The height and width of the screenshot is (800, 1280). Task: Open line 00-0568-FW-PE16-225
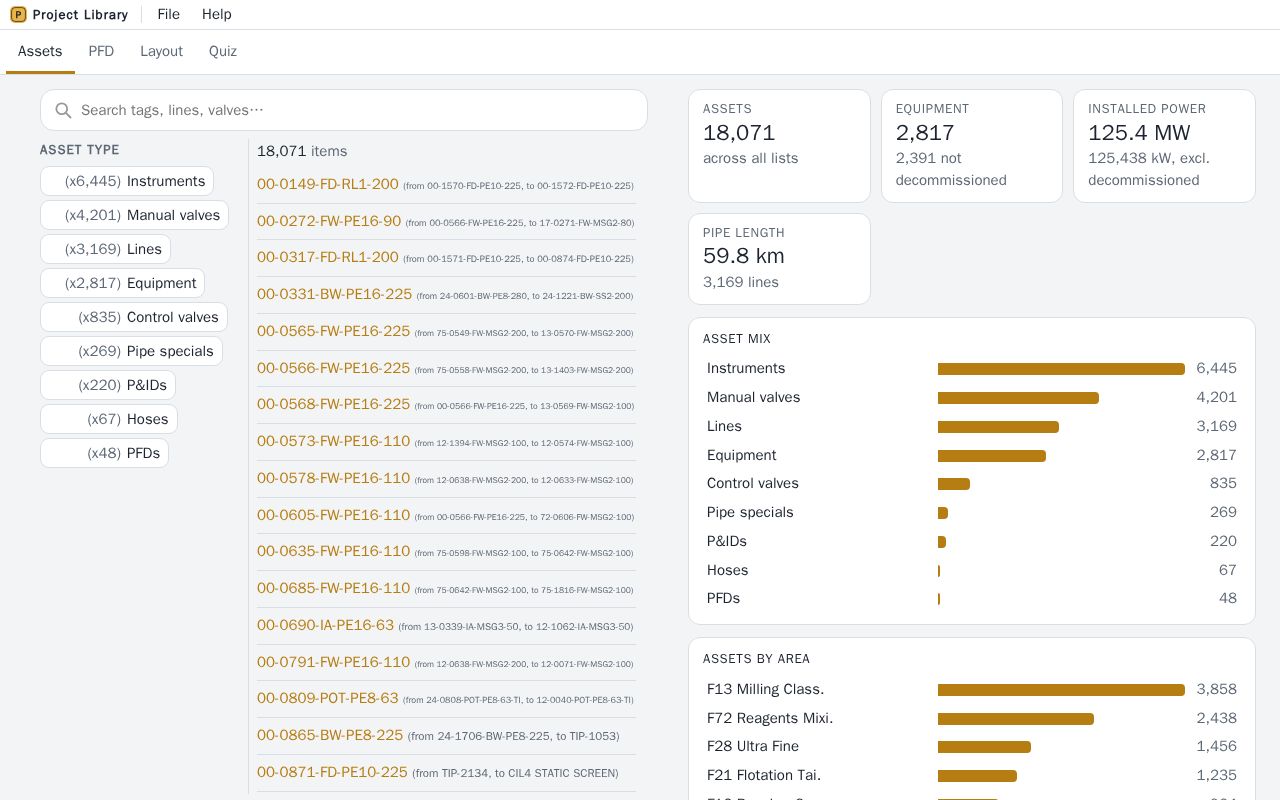[x=334, y=404]
